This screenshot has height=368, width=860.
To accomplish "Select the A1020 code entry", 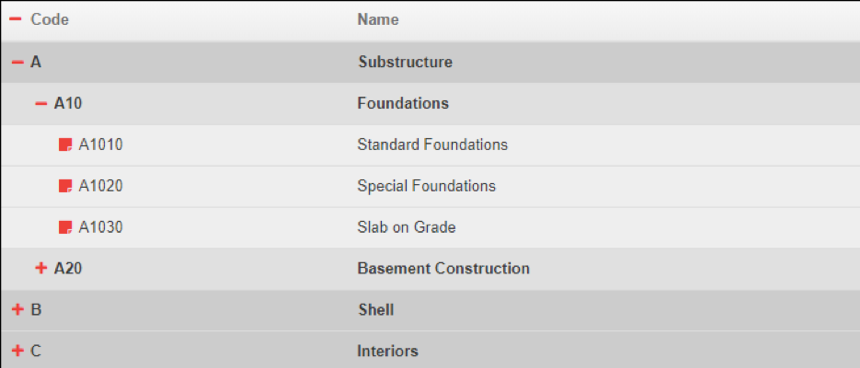I will pyautogui.click(x=101, y=186).
